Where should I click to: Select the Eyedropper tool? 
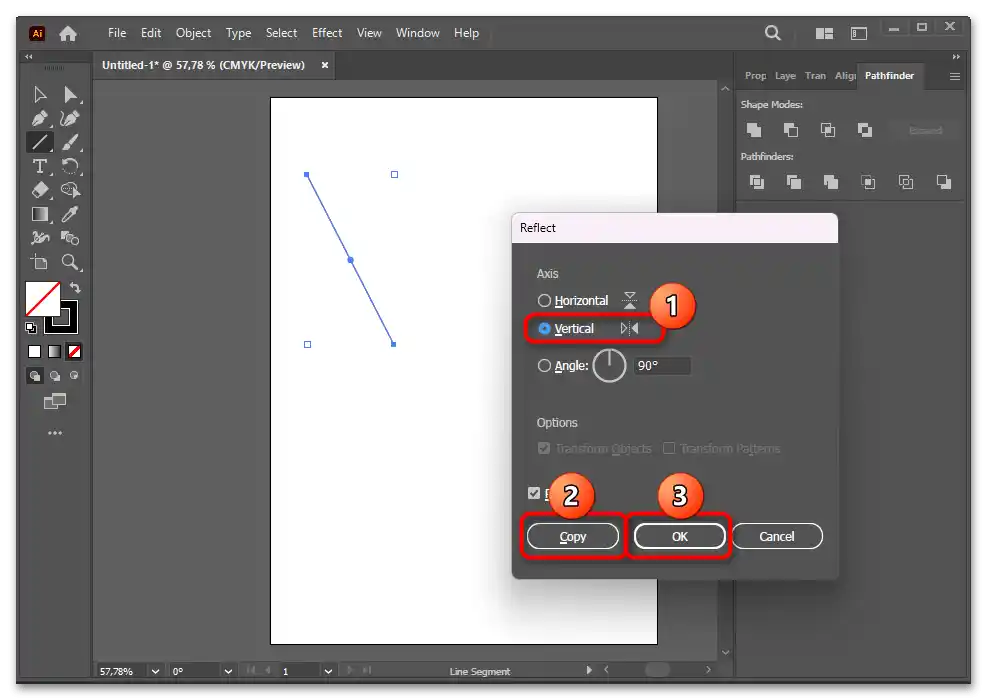70,214
